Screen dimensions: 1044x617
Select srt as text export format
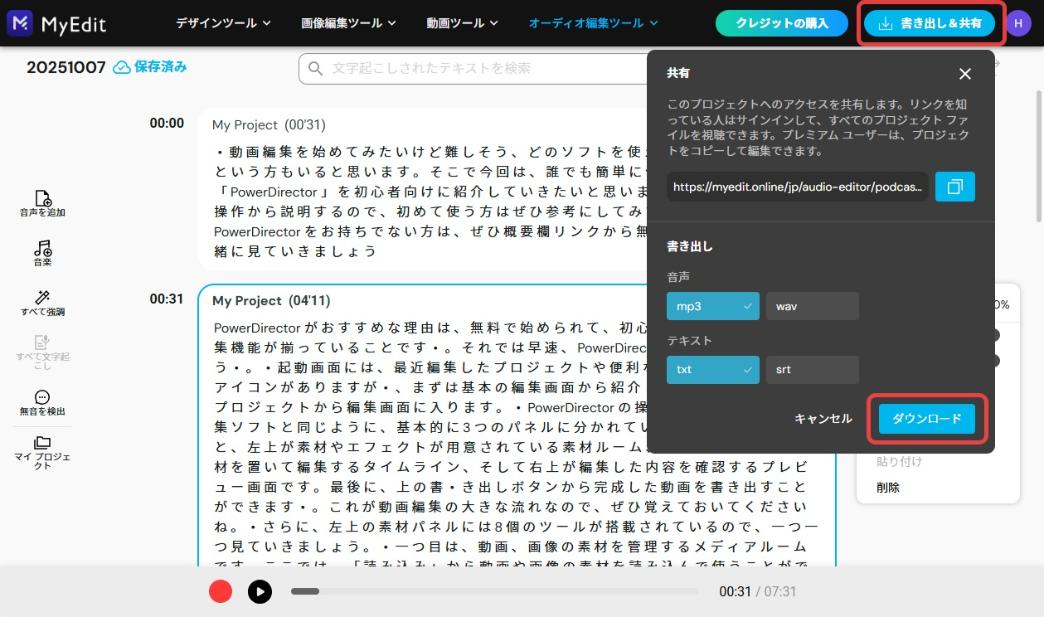(811, 369)
